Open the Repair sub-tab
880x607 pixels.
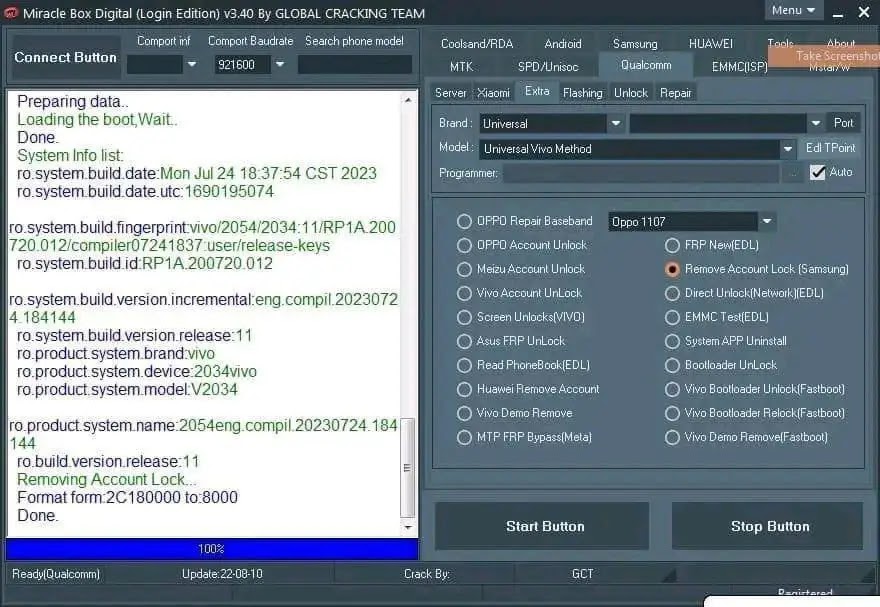point(676,93)
